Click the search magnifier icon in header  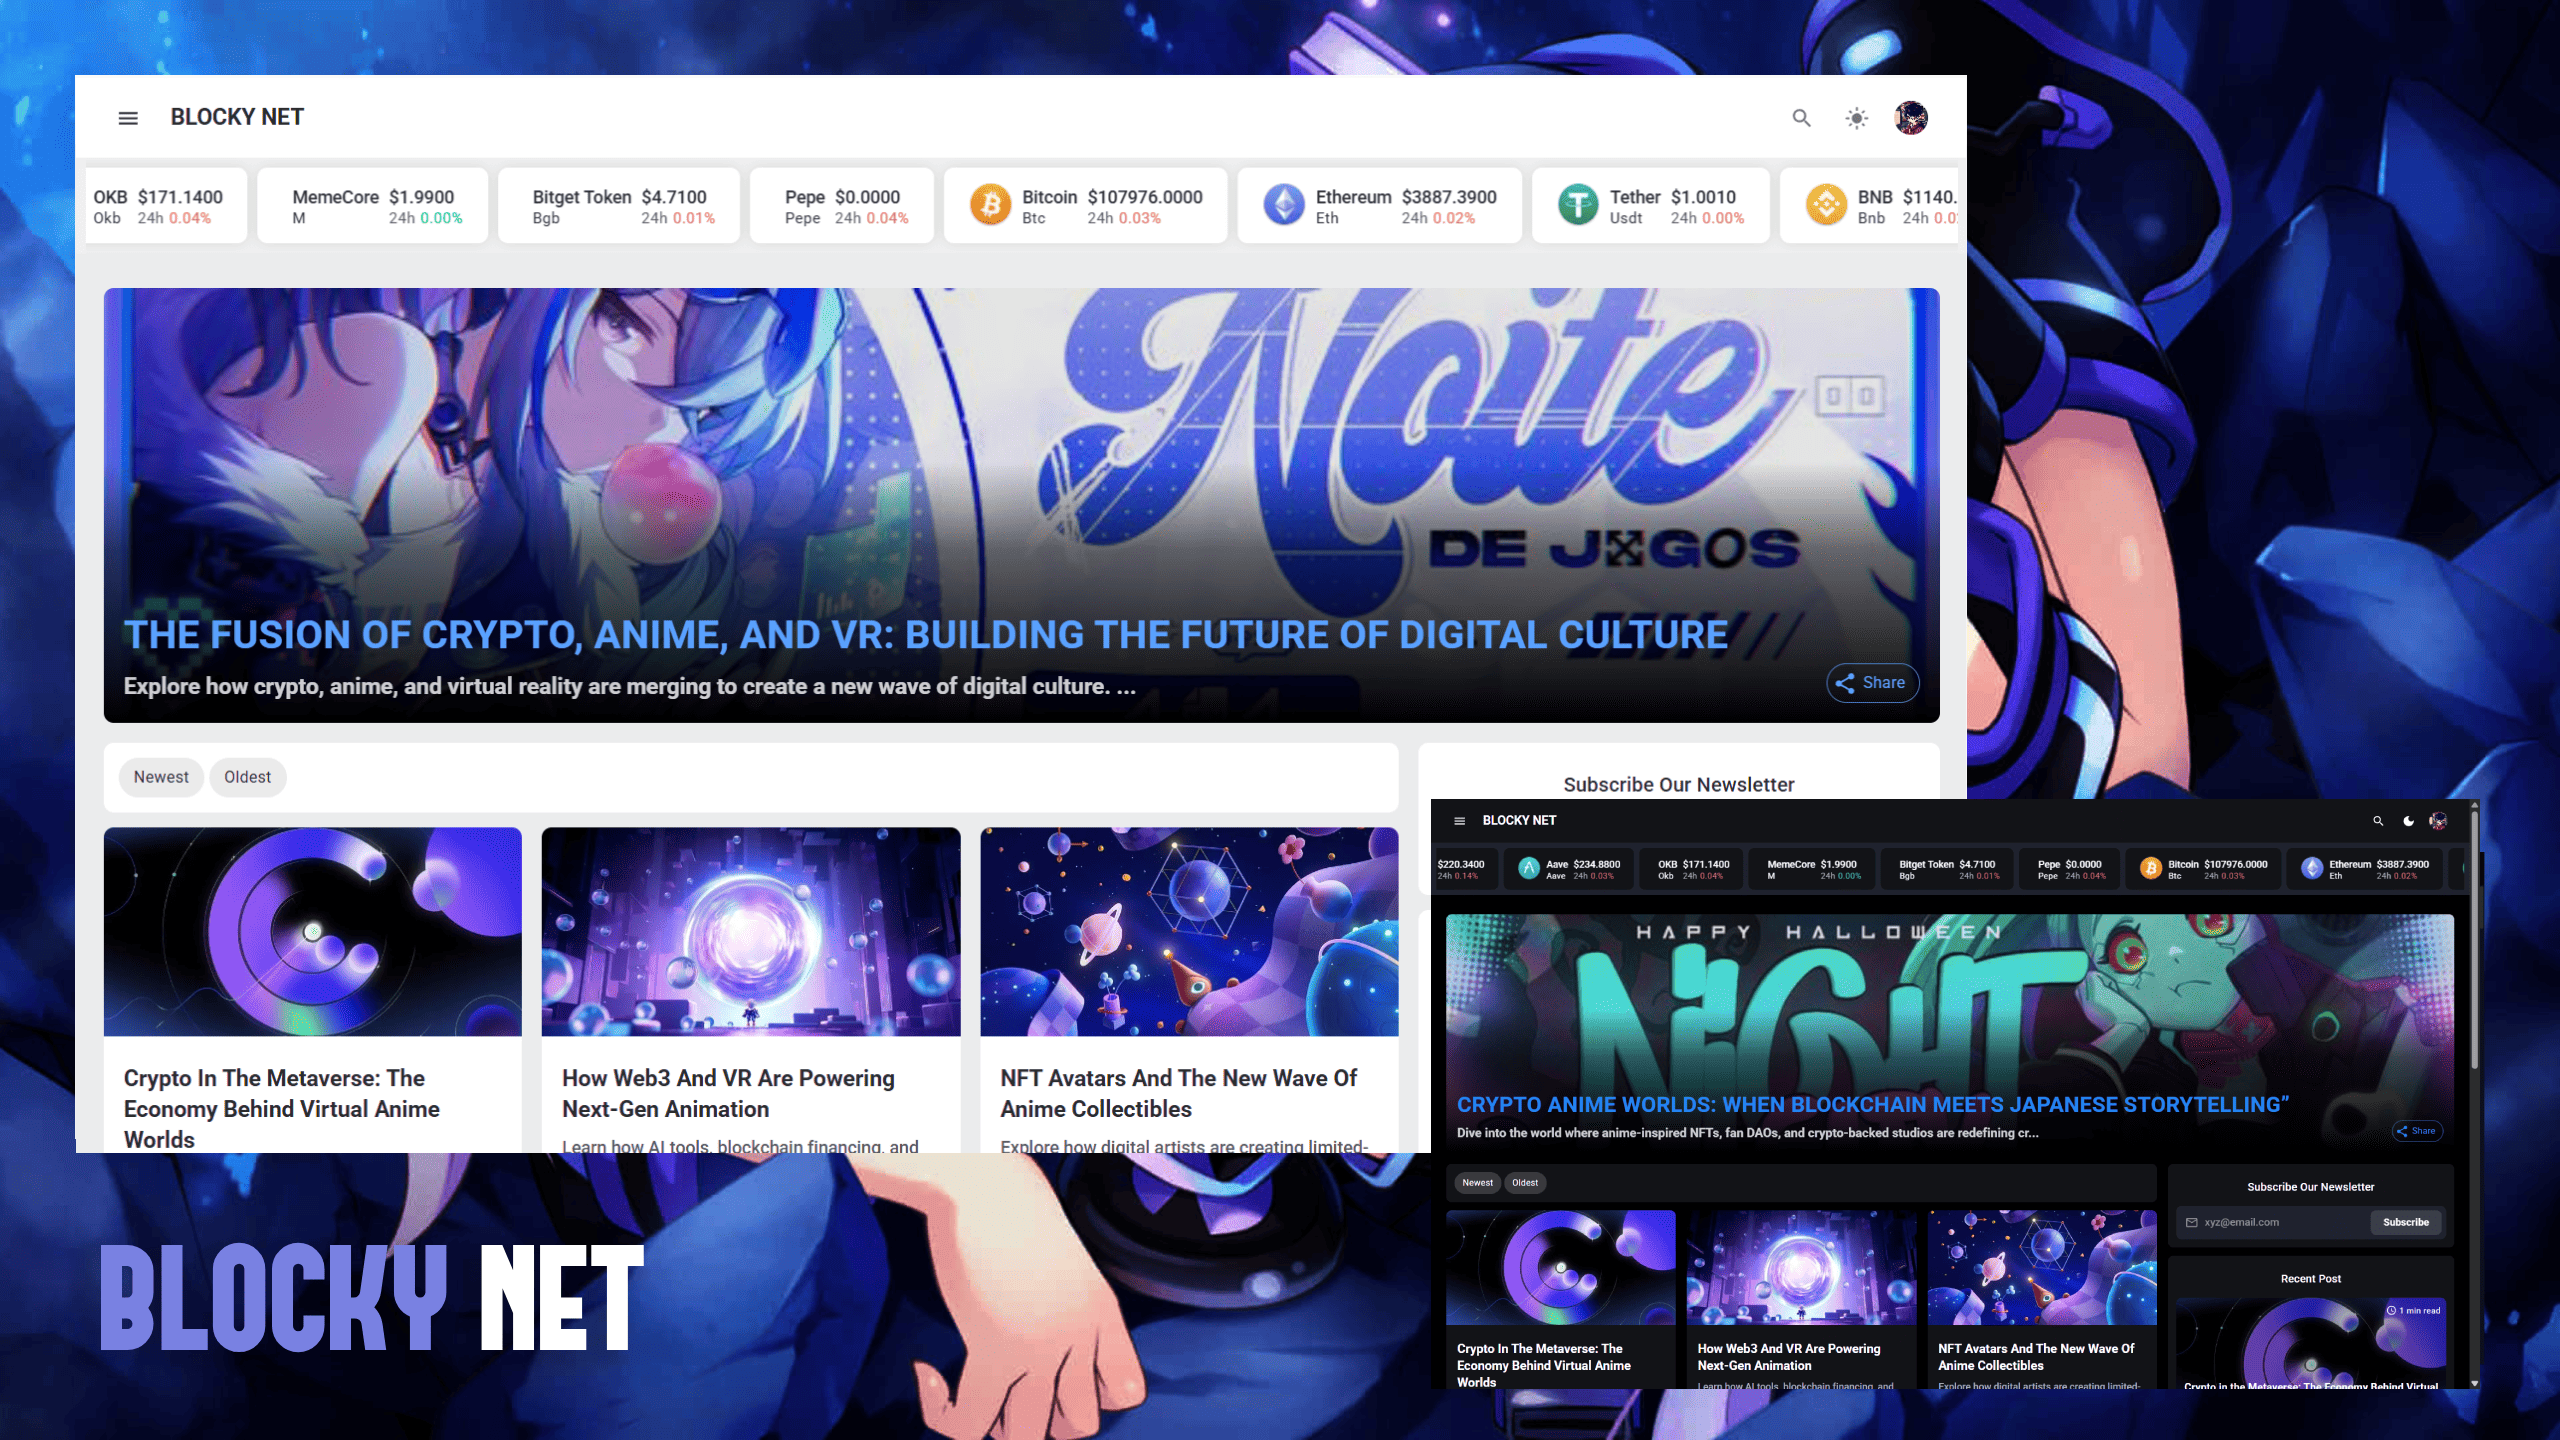(1801, 118)
